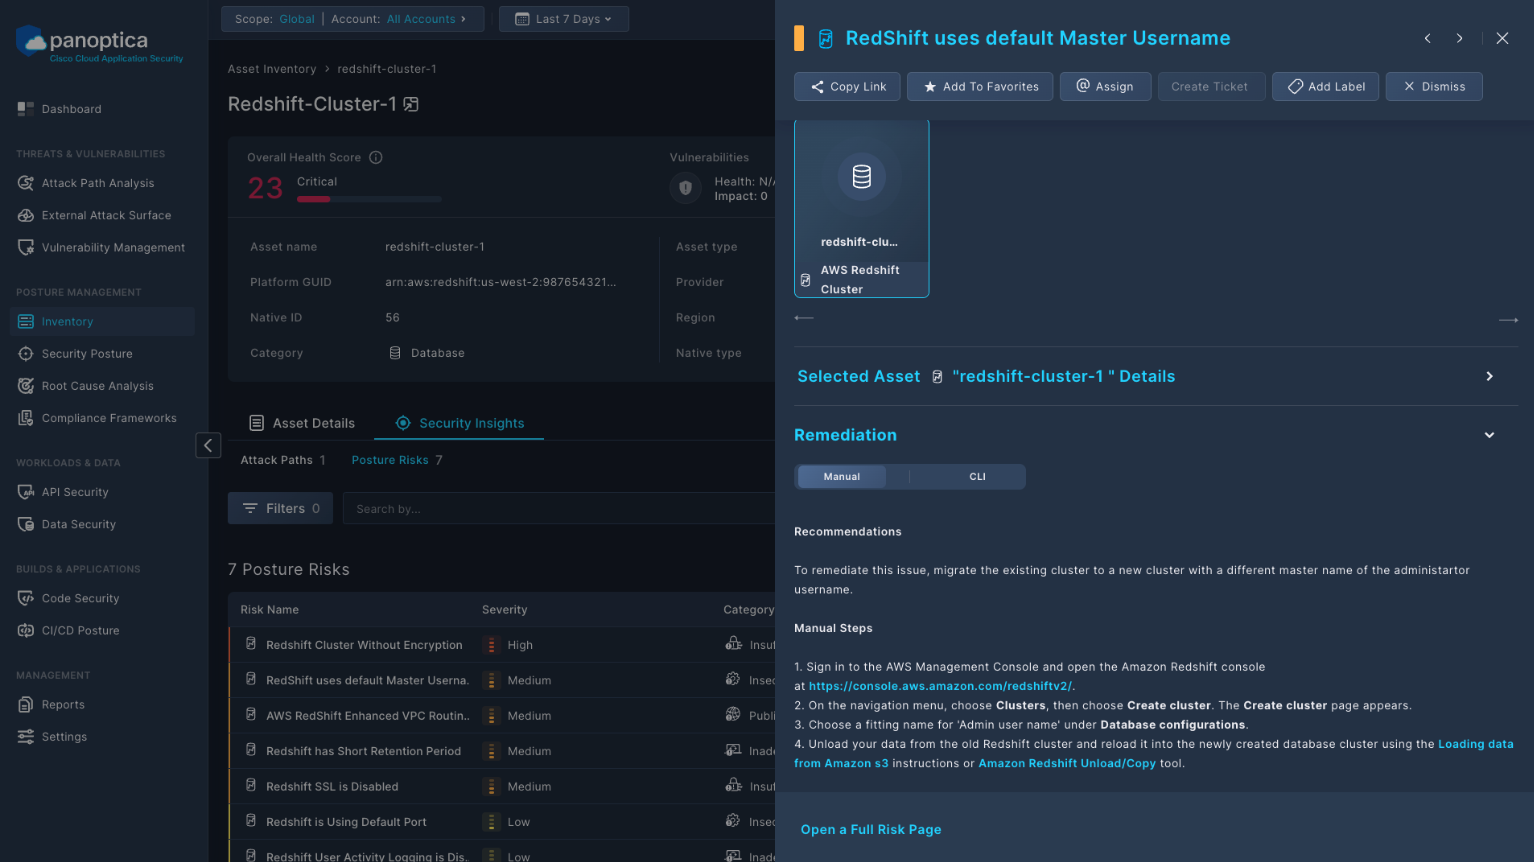
Task: Dismiss the risk with Dismiss button
Action: (1434, 87)
